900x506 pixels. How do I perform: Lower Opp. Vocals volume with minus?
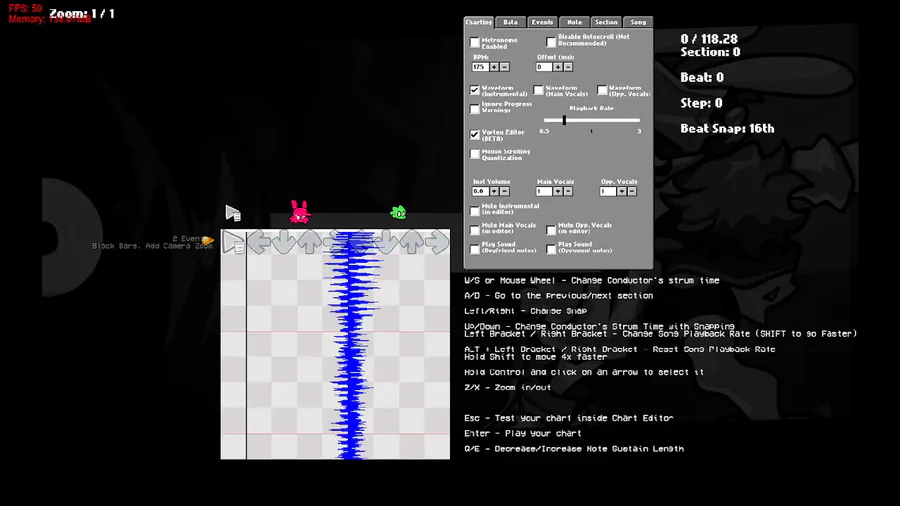tap(632, 191)
